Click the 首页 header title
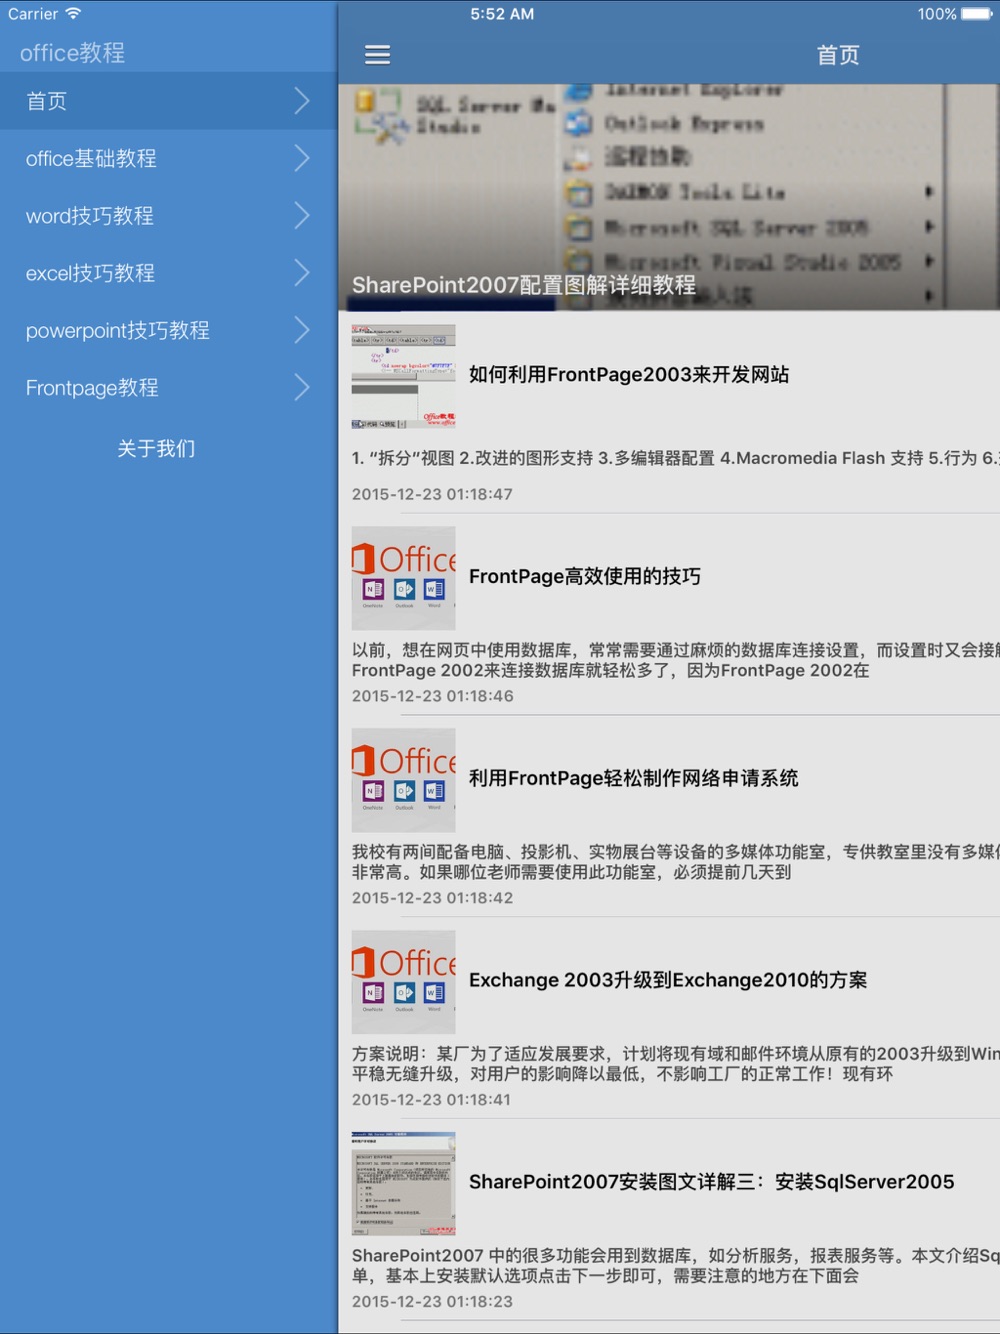The image size is (1000, 1334). click(838, 56)
